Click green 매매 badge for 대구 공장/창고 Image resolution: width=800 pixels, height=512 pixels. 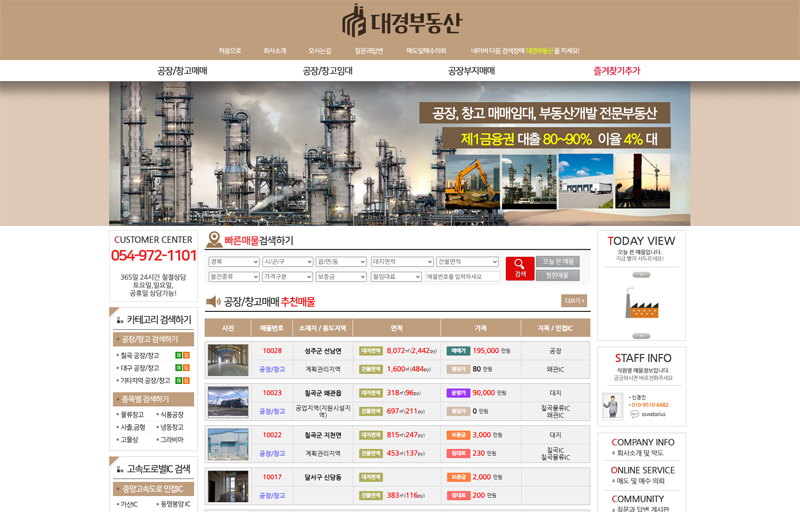(x=179, y=368)
